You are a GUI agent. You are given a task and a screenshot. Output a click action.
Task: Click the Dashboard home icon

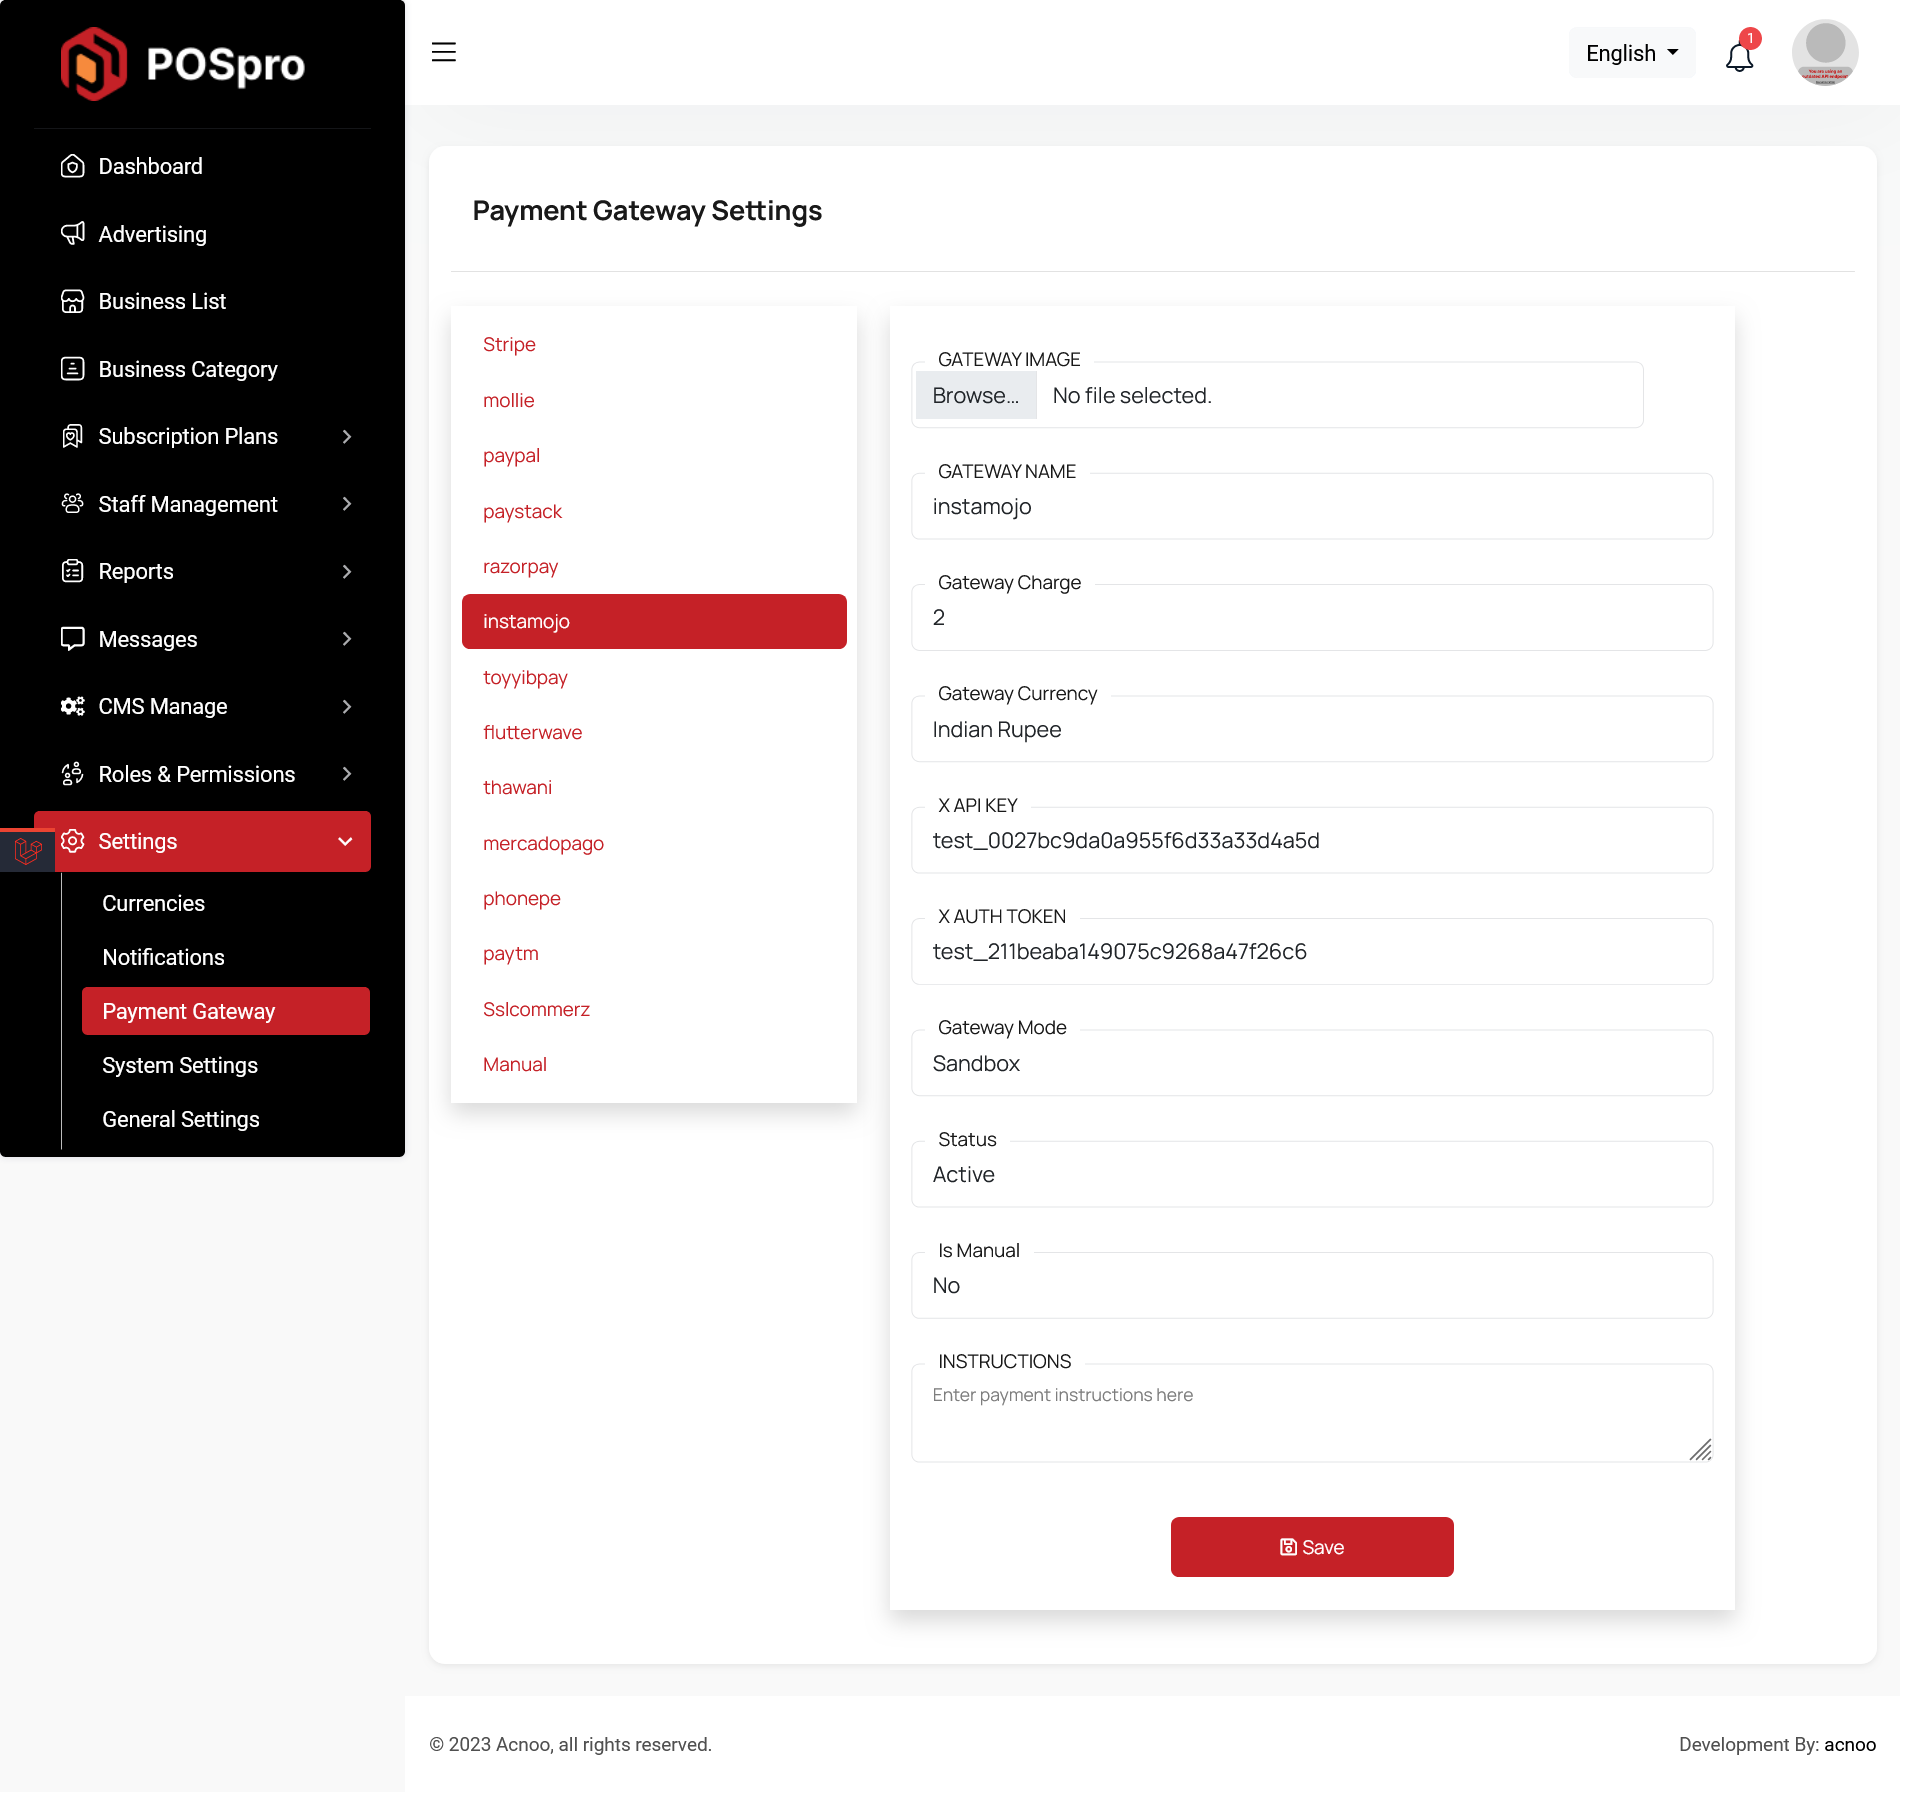tap(72, 166)
